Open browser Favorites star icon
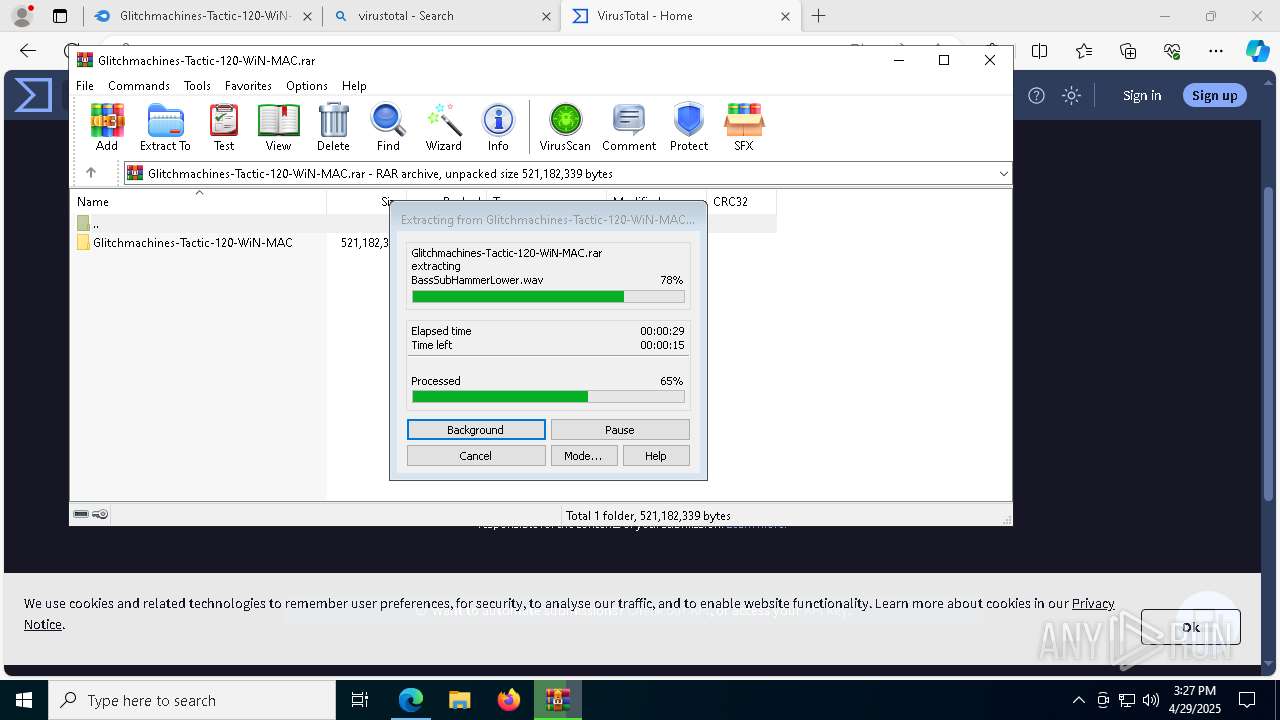This screenshot has height=720, width=1280. click(x=1084, y=51)
